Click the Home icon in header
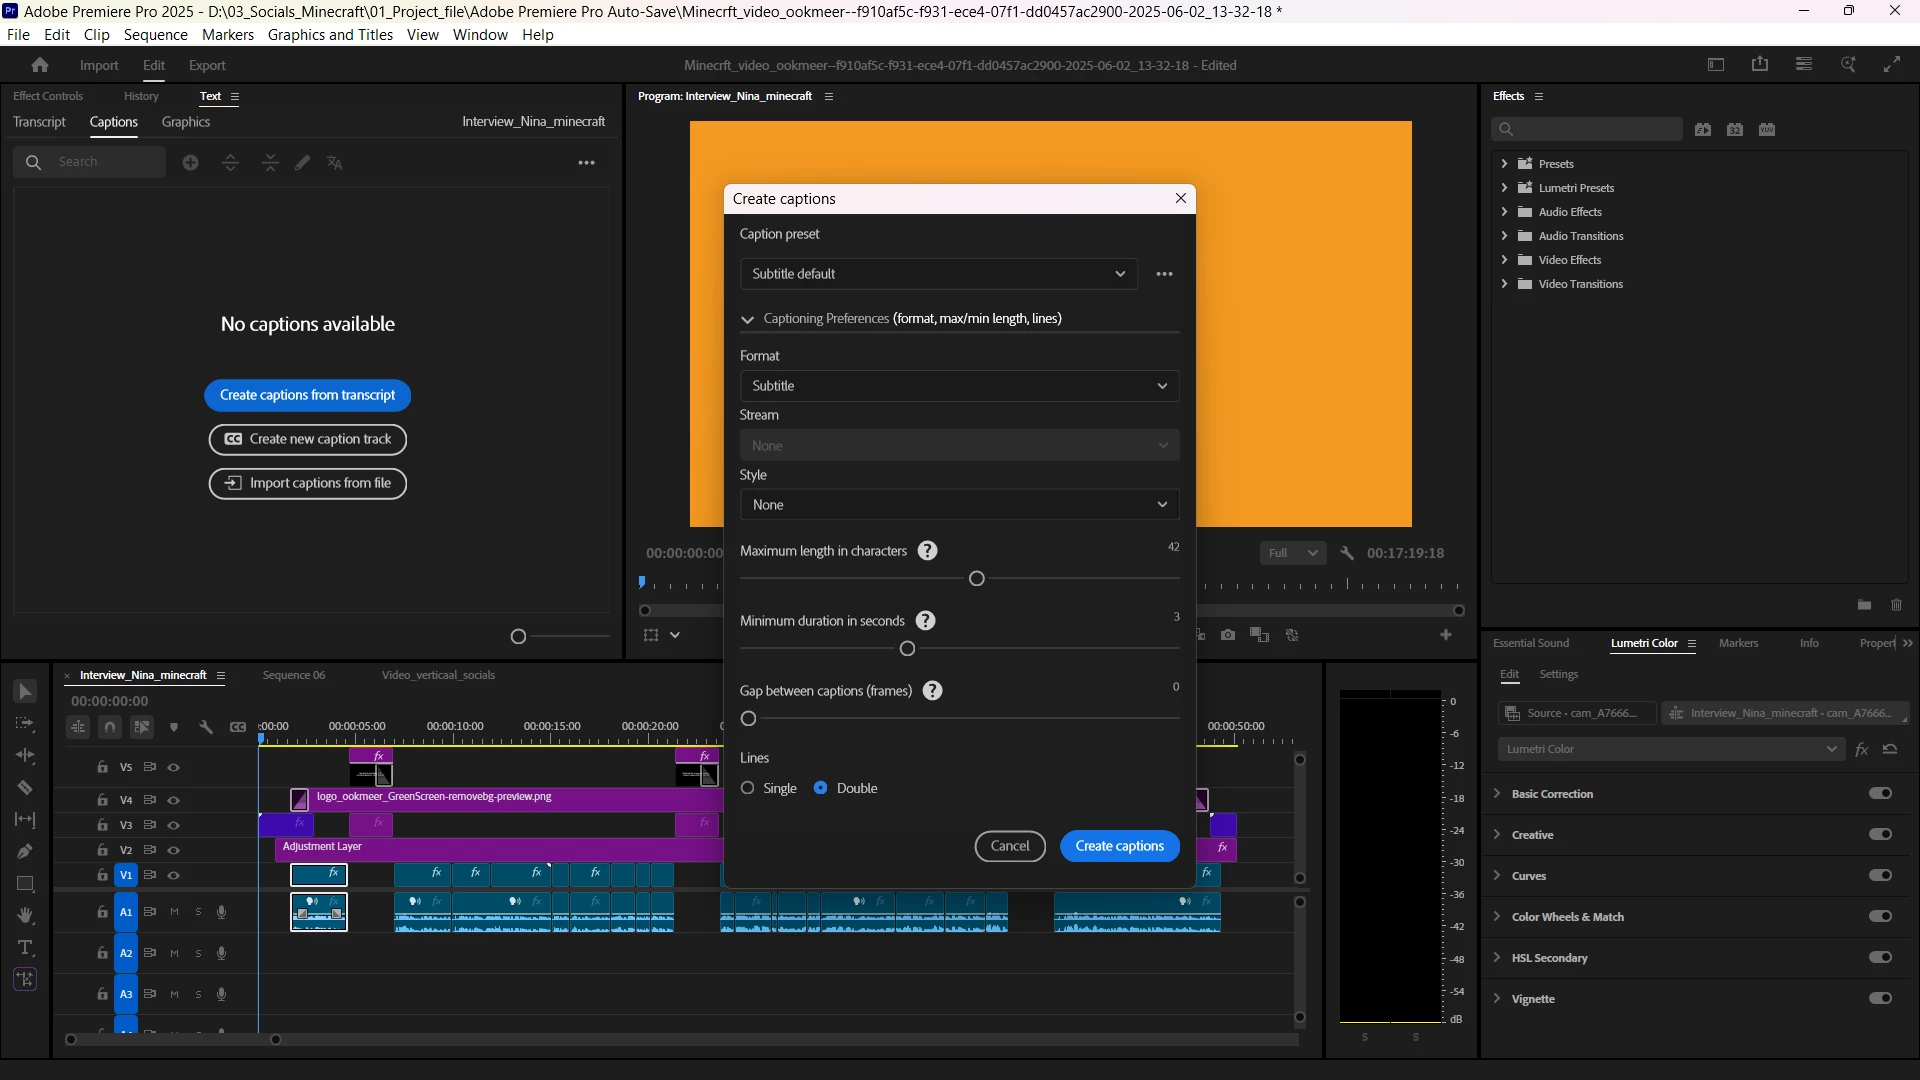This screenshot has height=1080, width=1920. pos(40,65)
